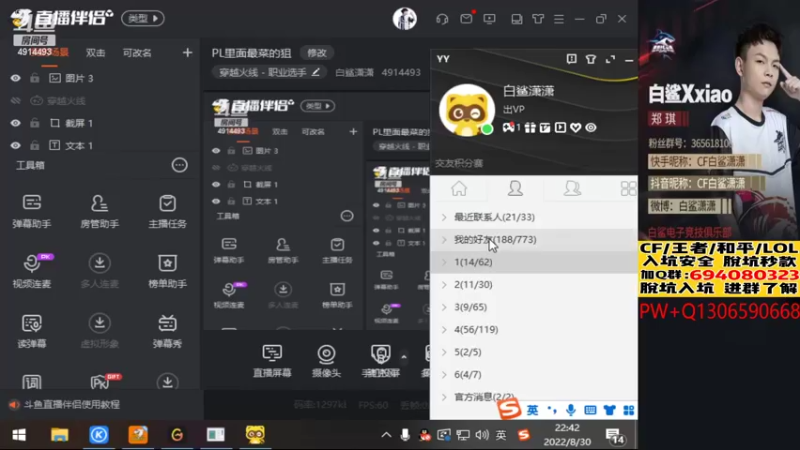Open 读弹幕 tool in toolbox

click(32, 331)
